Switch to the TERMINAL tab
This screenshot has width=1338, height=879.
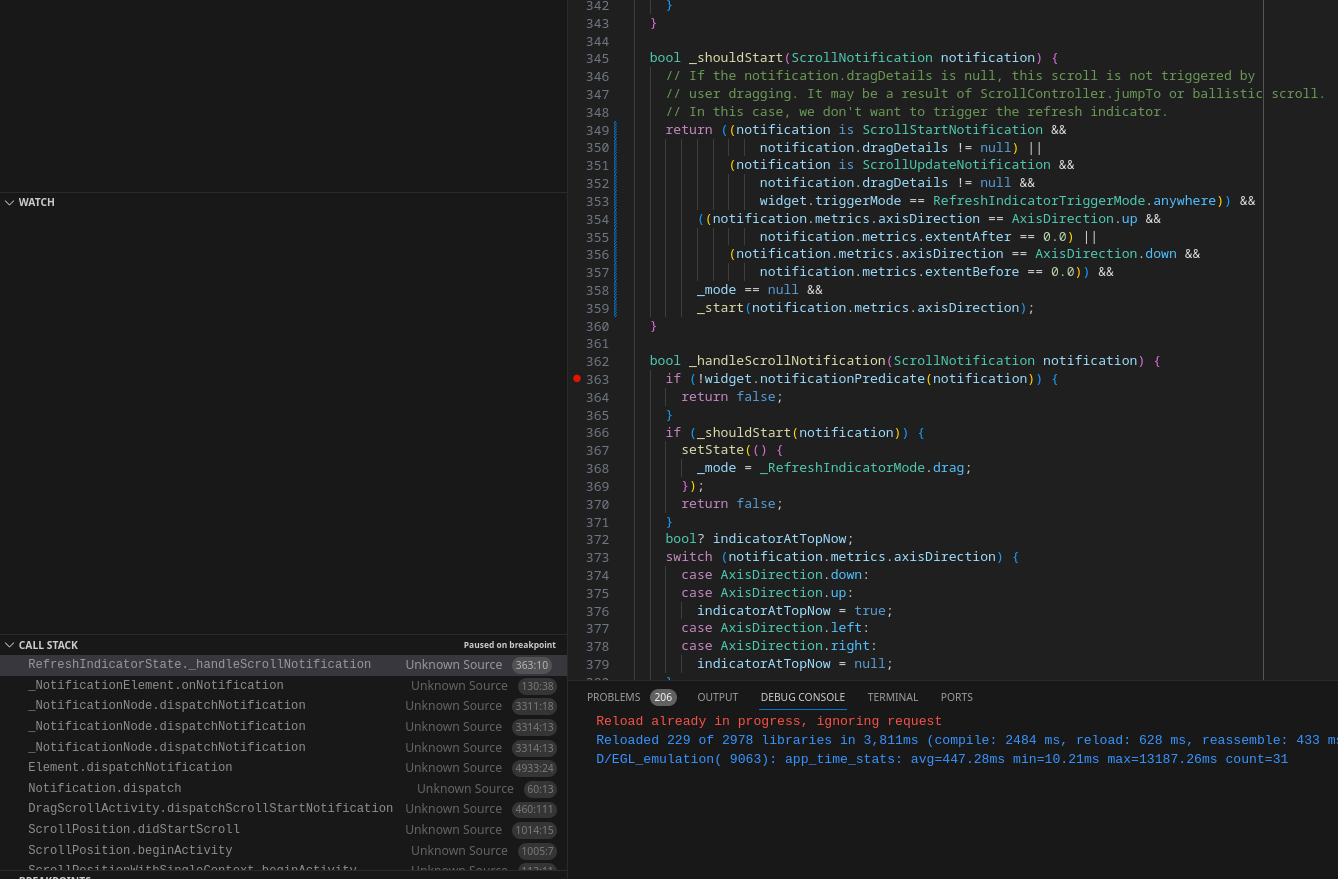pos(892,697)
